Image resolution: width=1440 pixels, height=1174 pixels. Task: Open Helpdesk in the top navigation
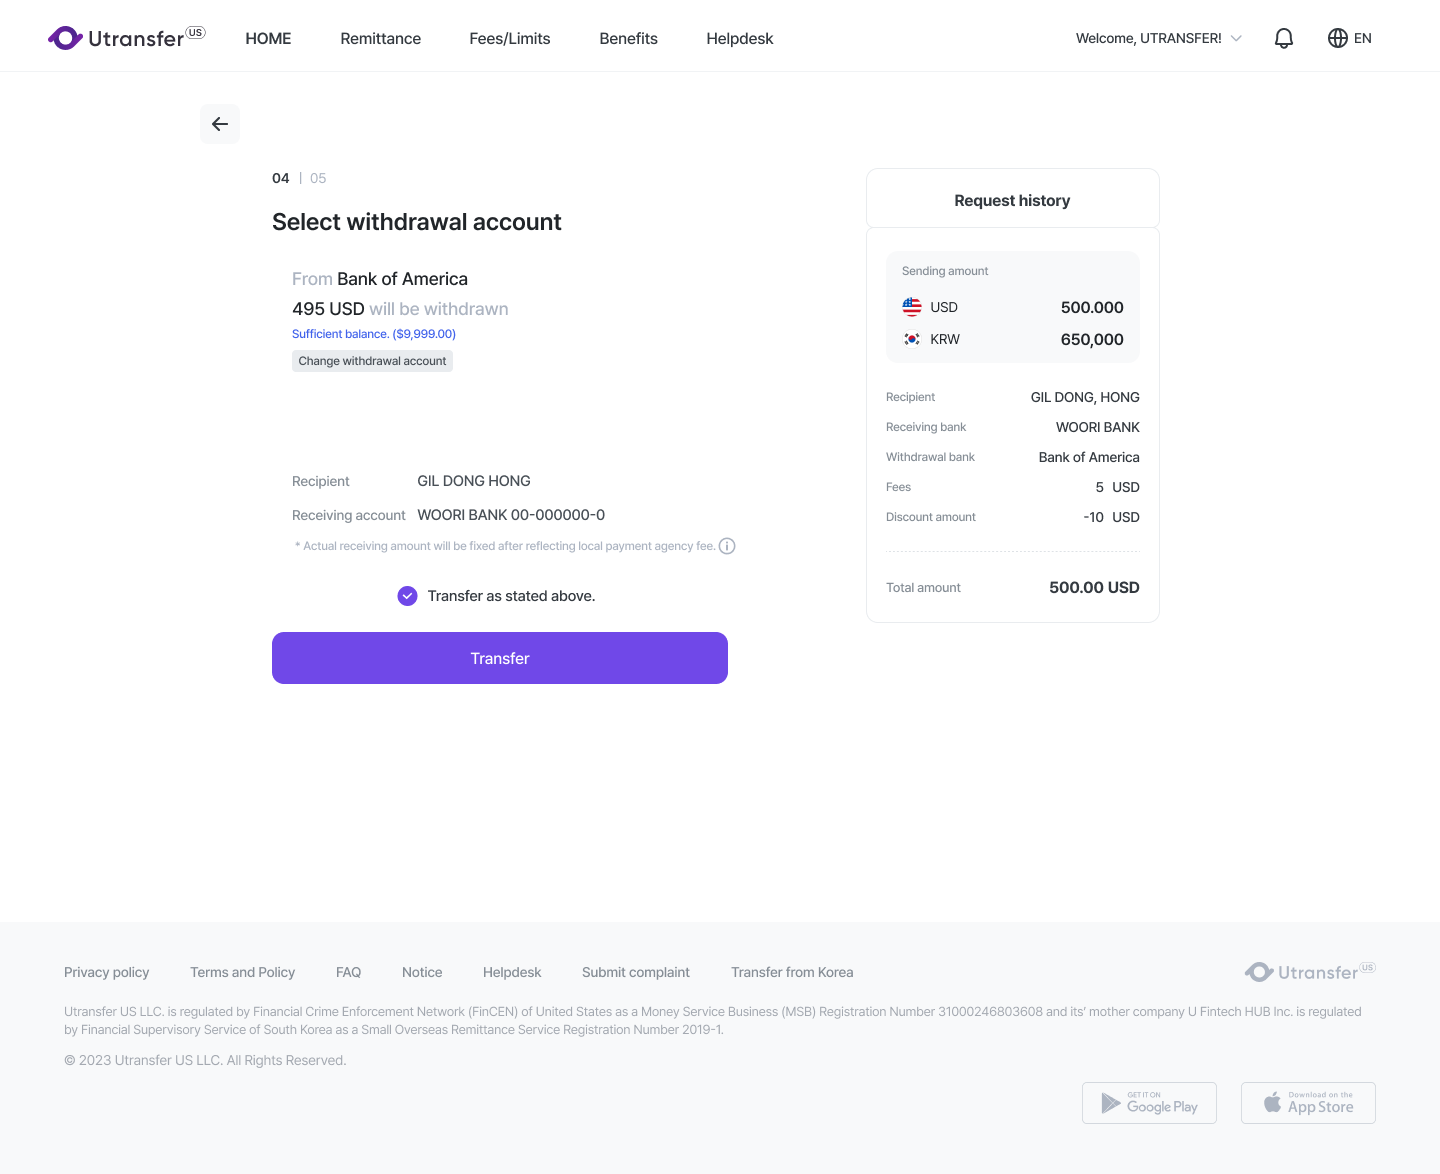(740, 38)
